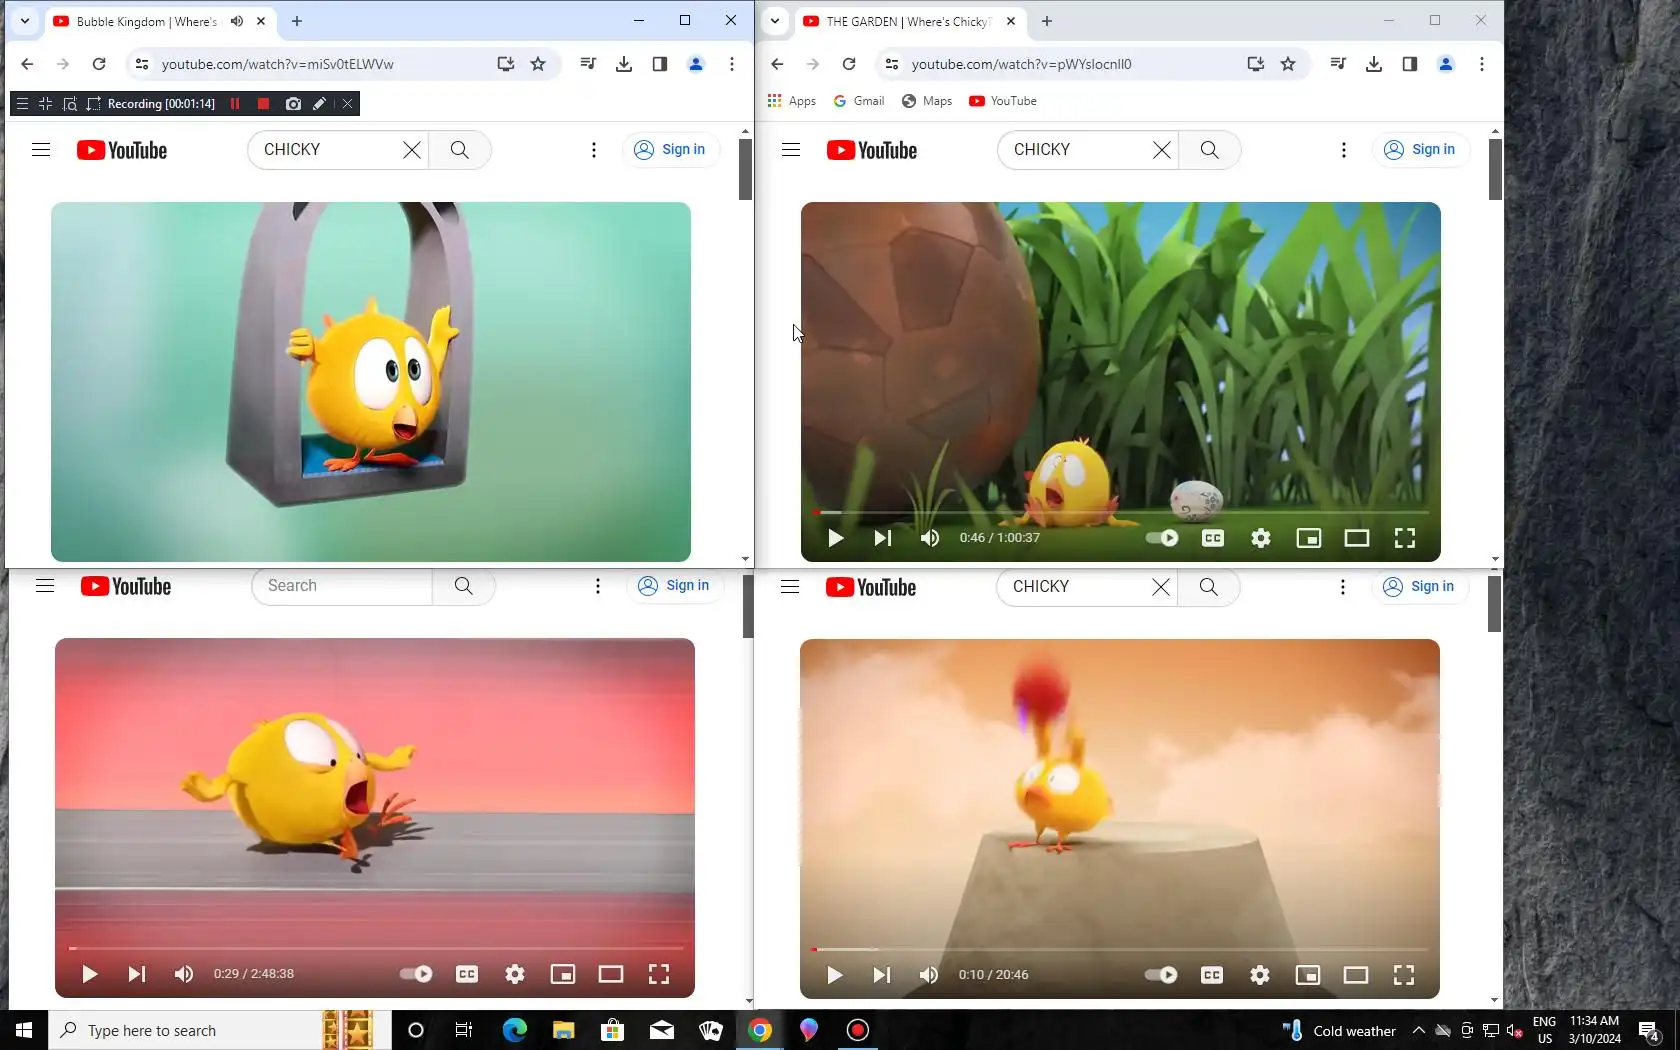
Task: Toggle captions in the 2:48:38 player
Action: (x=467, y=974)
